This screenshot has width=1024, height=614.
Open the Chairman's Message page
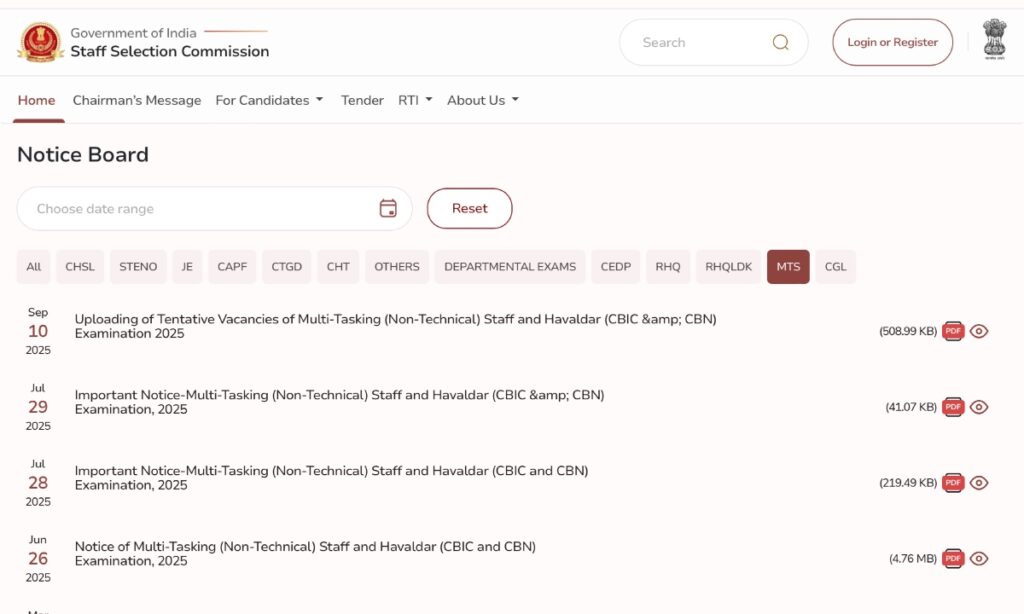137,100
